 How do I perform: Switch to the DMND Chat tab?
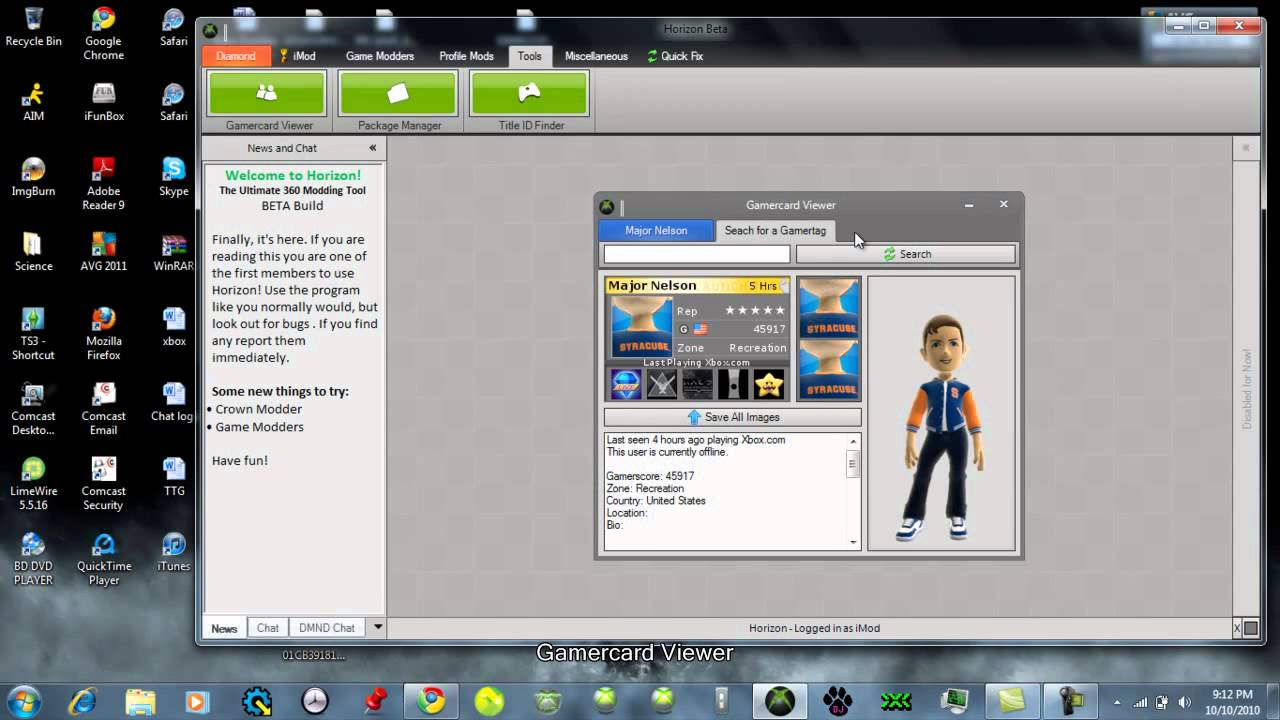pyautogui.click(x=327, y=628)
